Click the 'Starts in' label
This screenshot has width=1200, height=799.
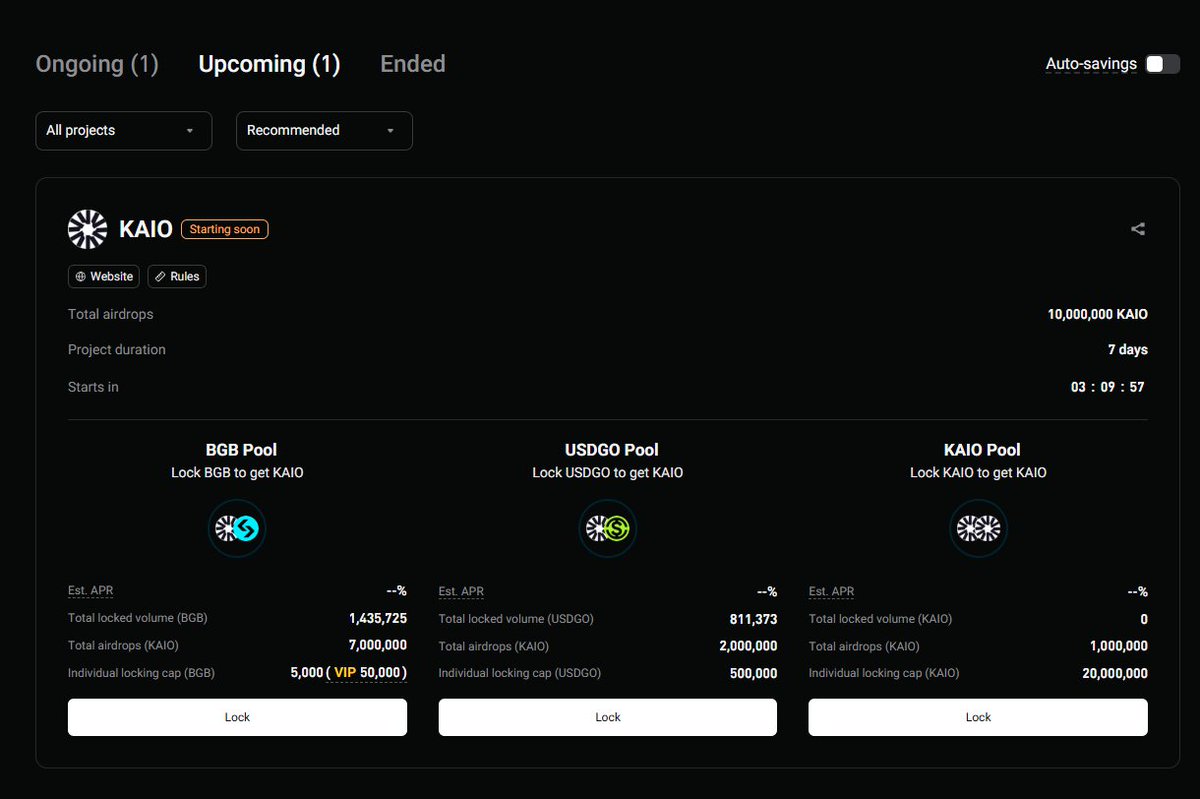coord(93,387)
